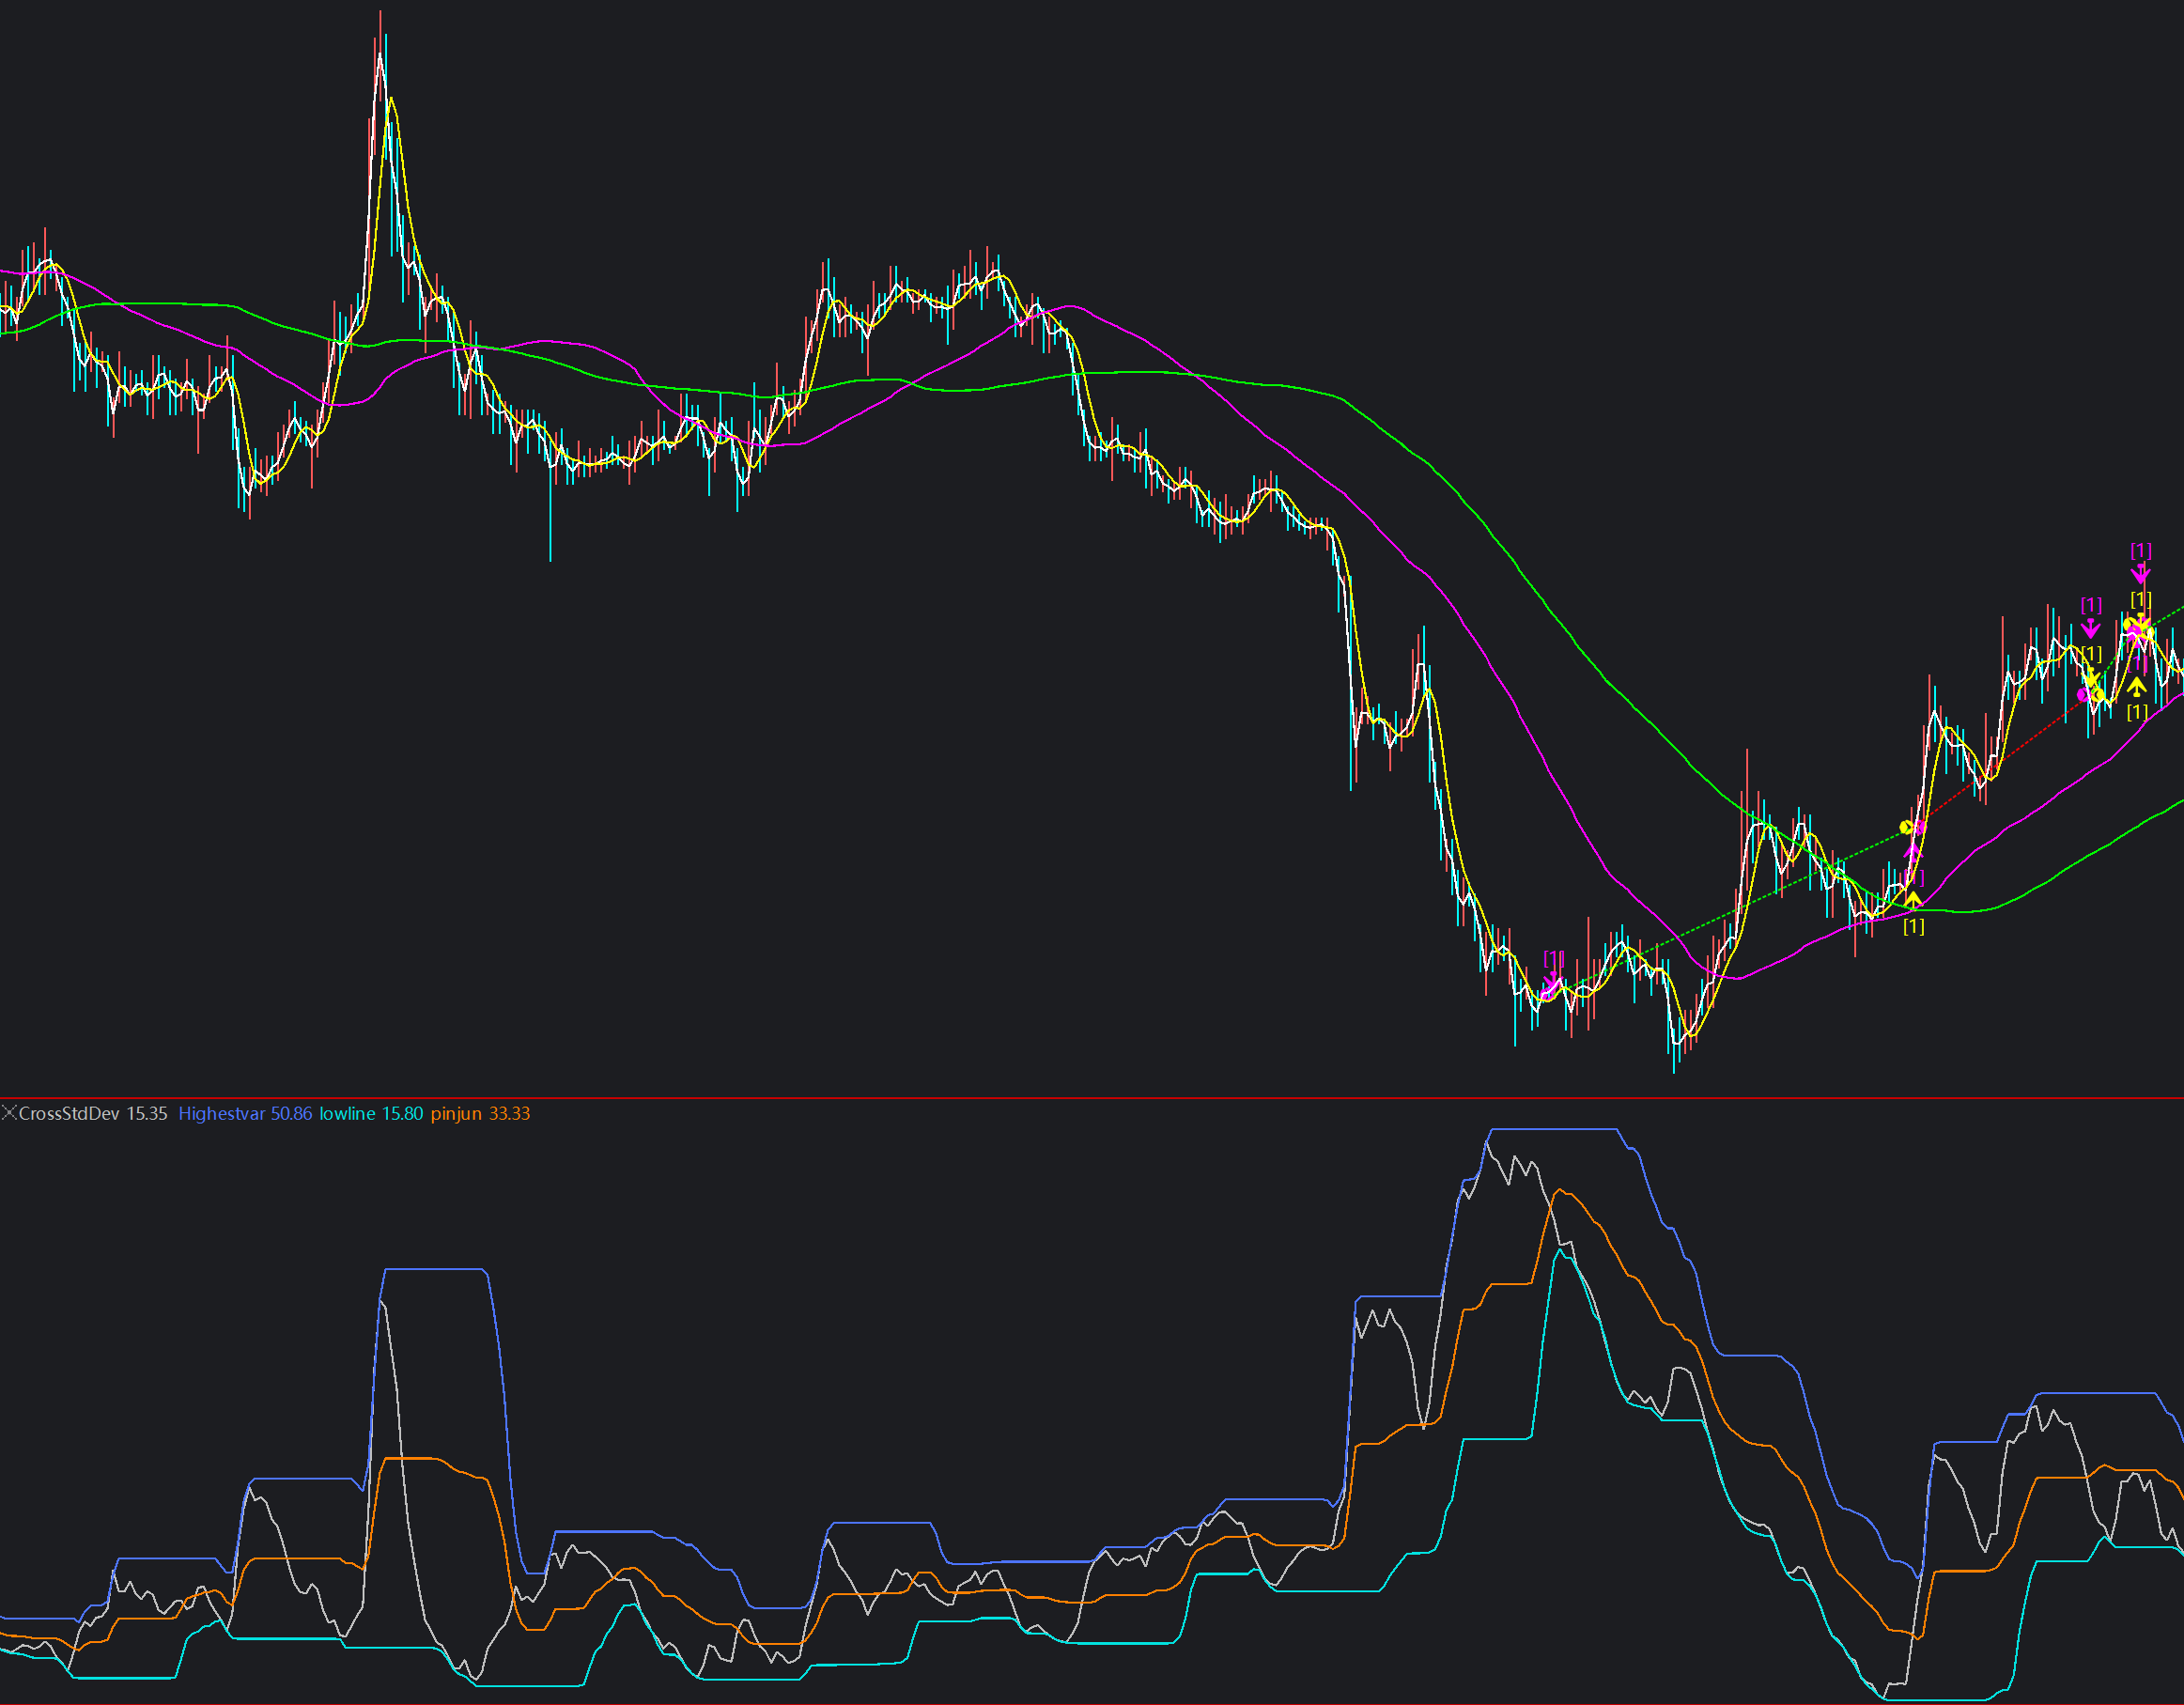
Task: Click the topmost magenta down-arrow signal
Action: click(x=2140, y=573)
